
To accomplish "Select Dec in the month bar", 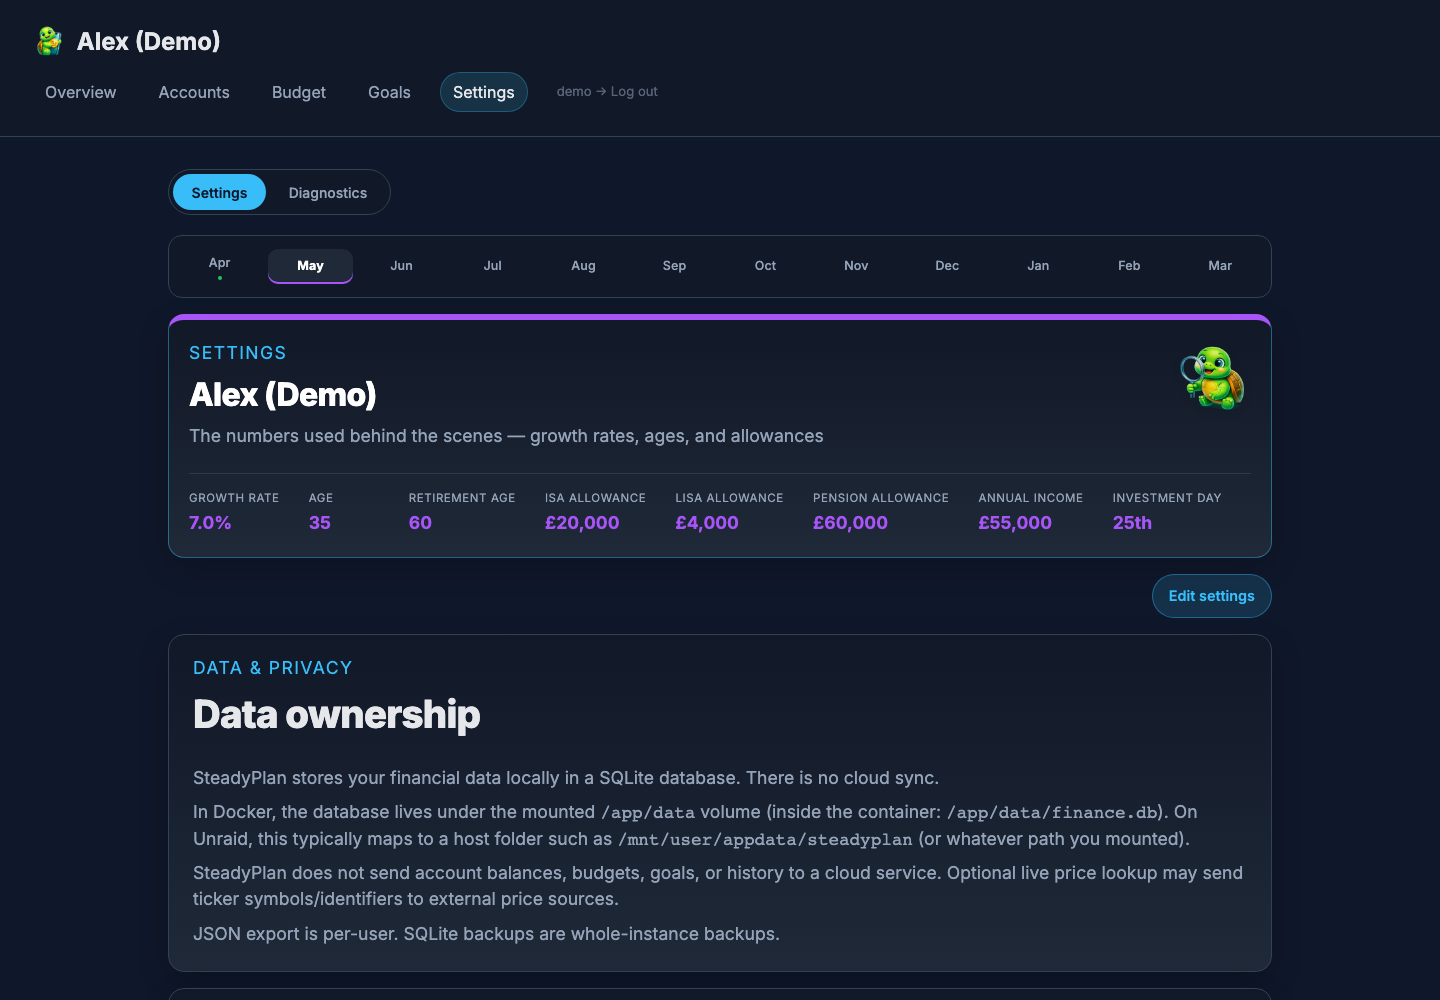I will [947, 266].
